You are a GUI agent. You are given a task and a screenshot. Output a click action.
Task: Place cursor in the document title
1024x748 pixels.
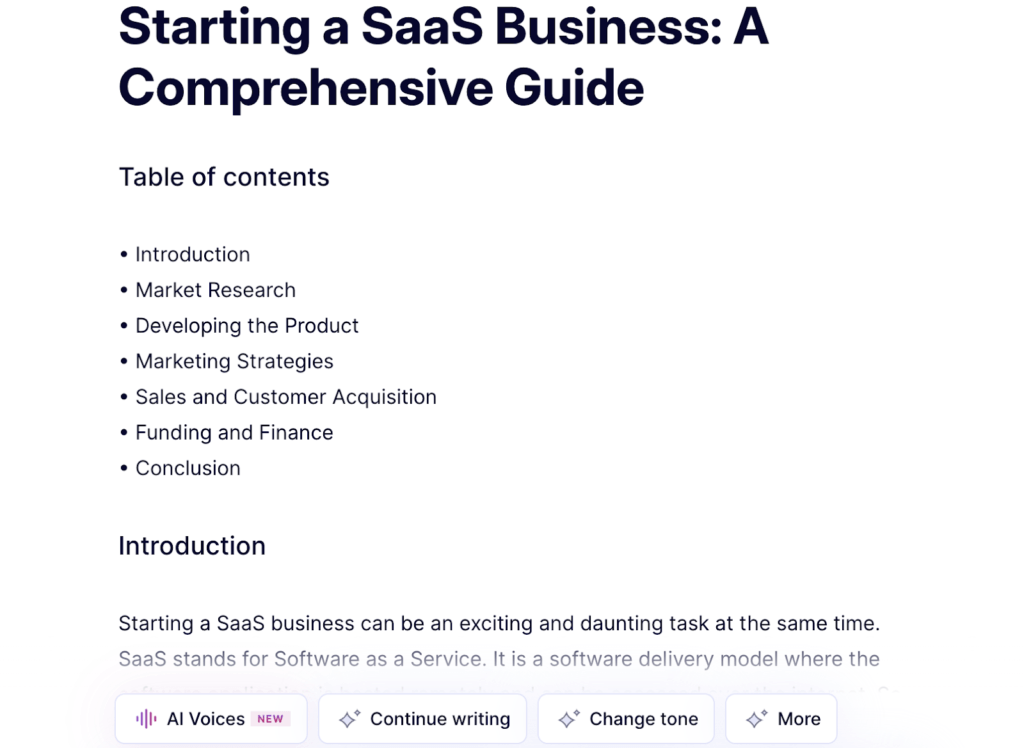pyautogui.click(x=443, y=58)
